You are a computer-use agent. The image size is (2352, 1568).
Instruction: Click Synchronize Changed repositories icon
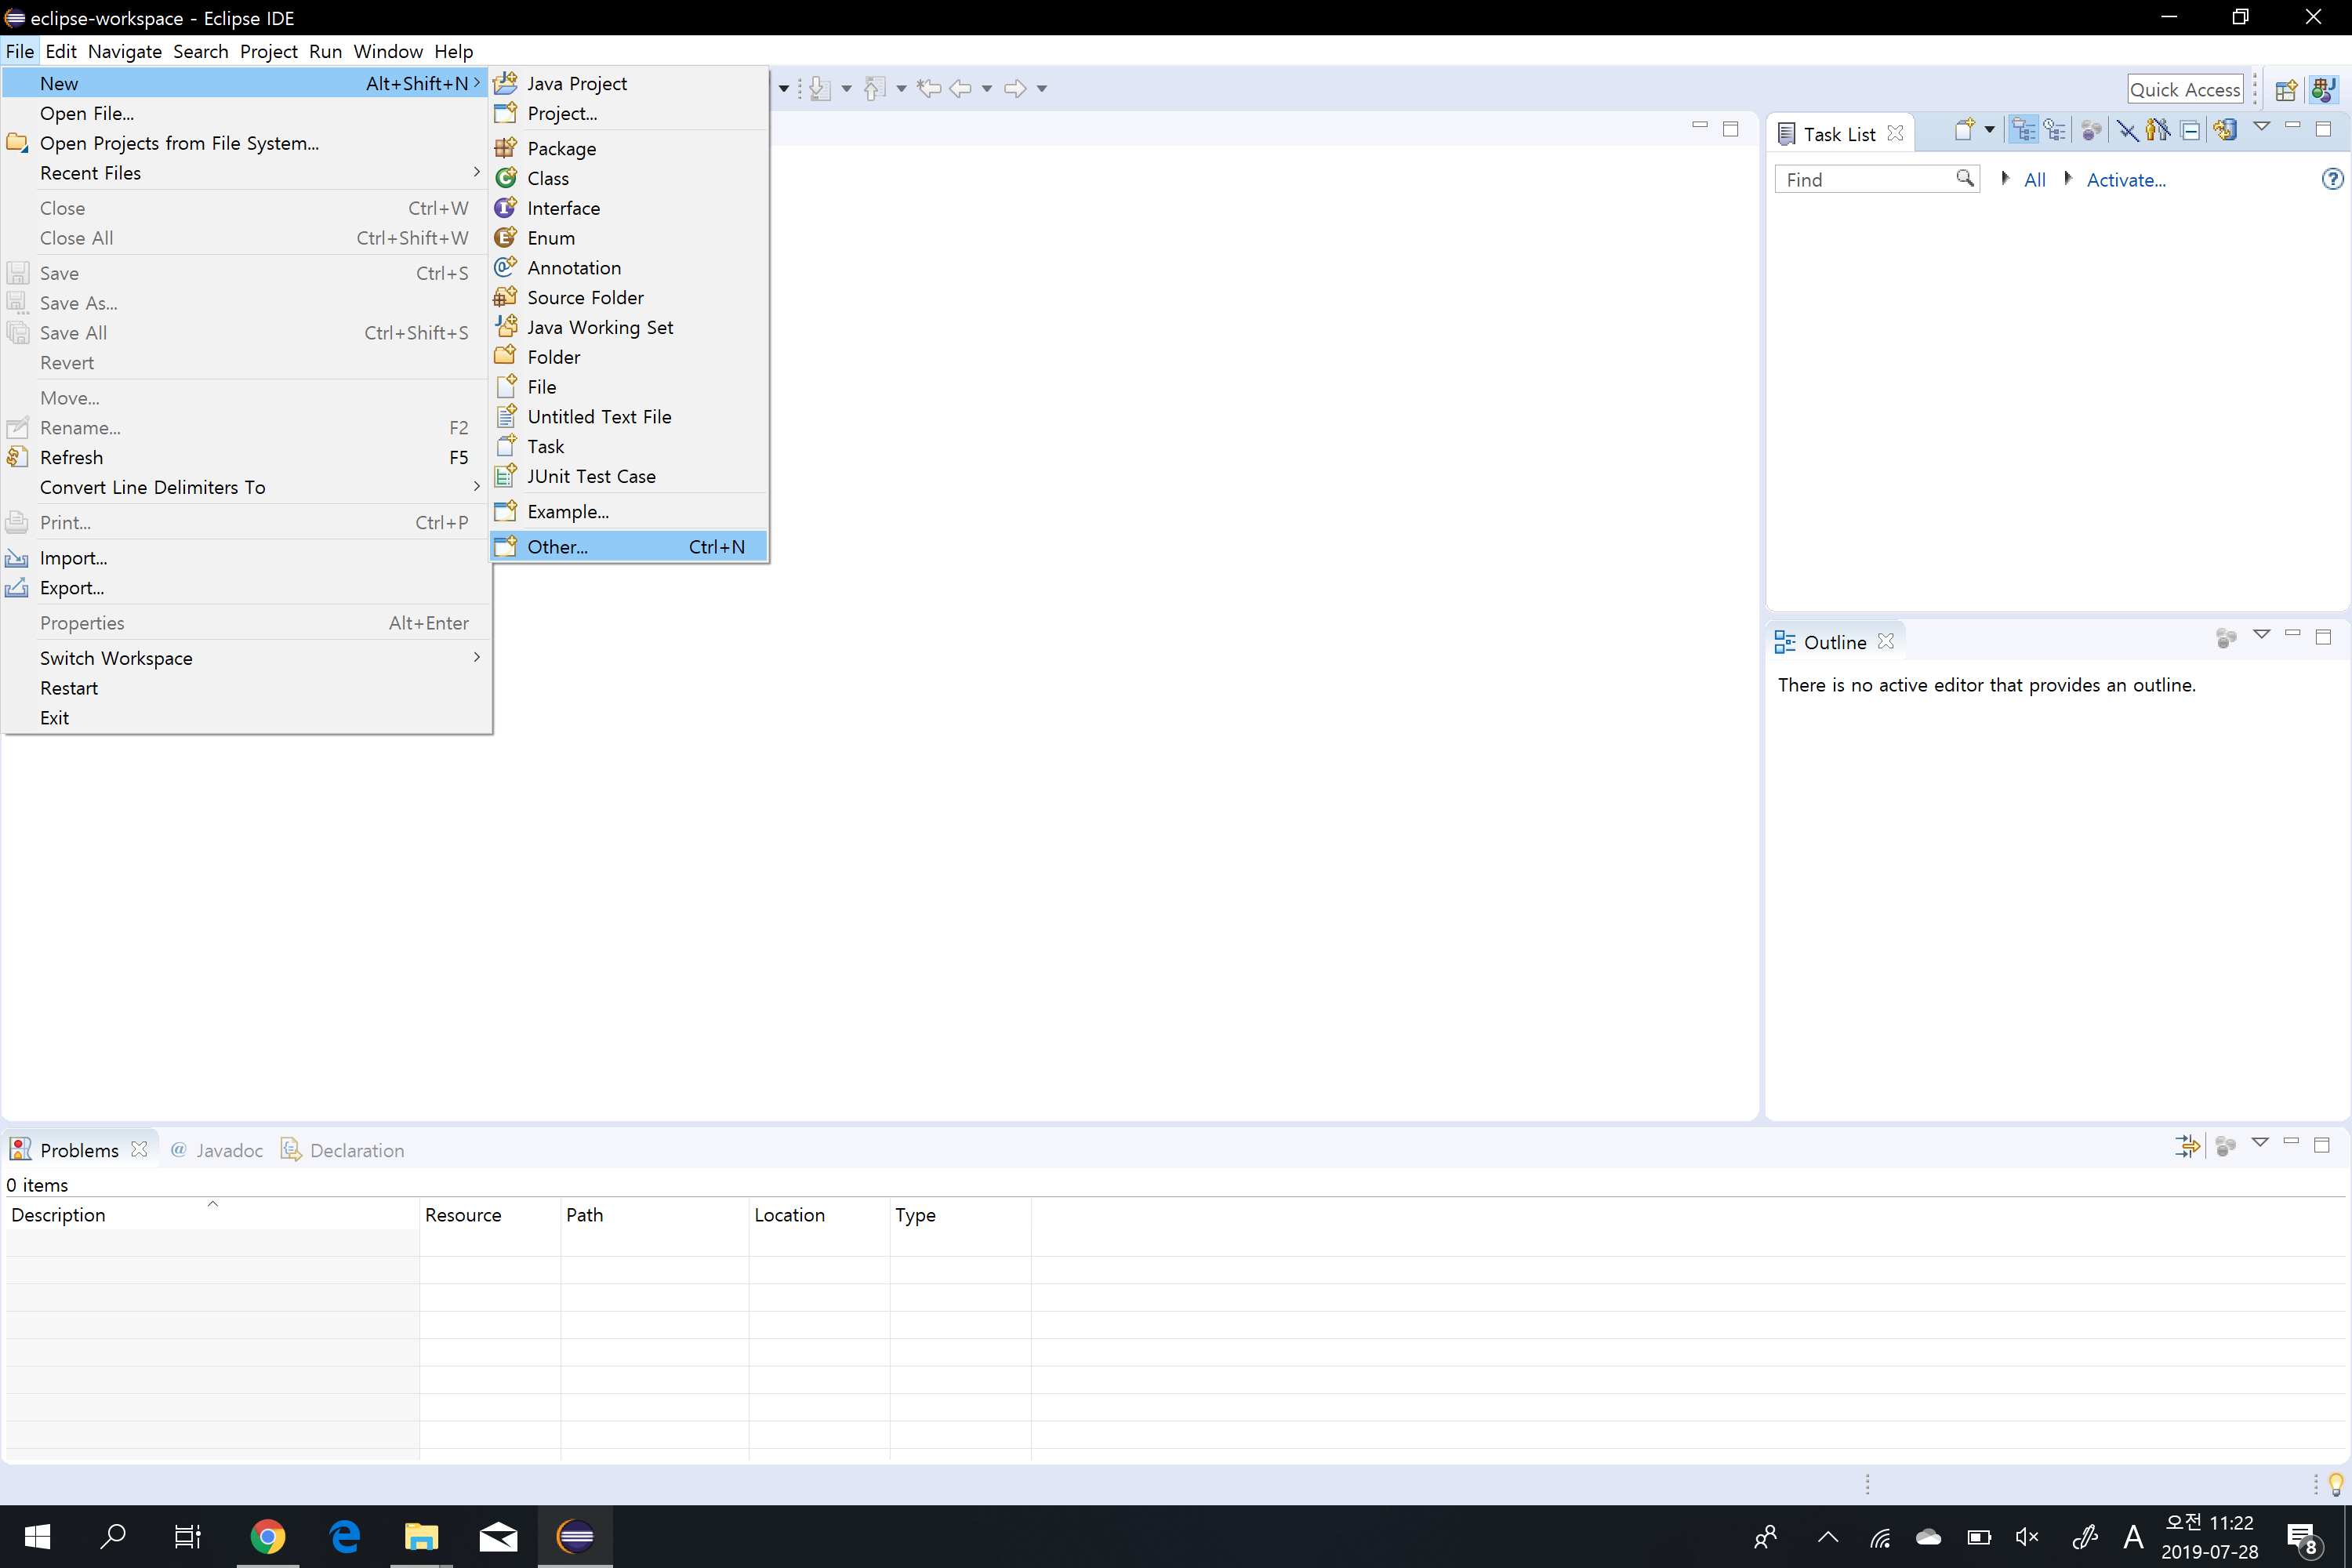click(2225, 130)
